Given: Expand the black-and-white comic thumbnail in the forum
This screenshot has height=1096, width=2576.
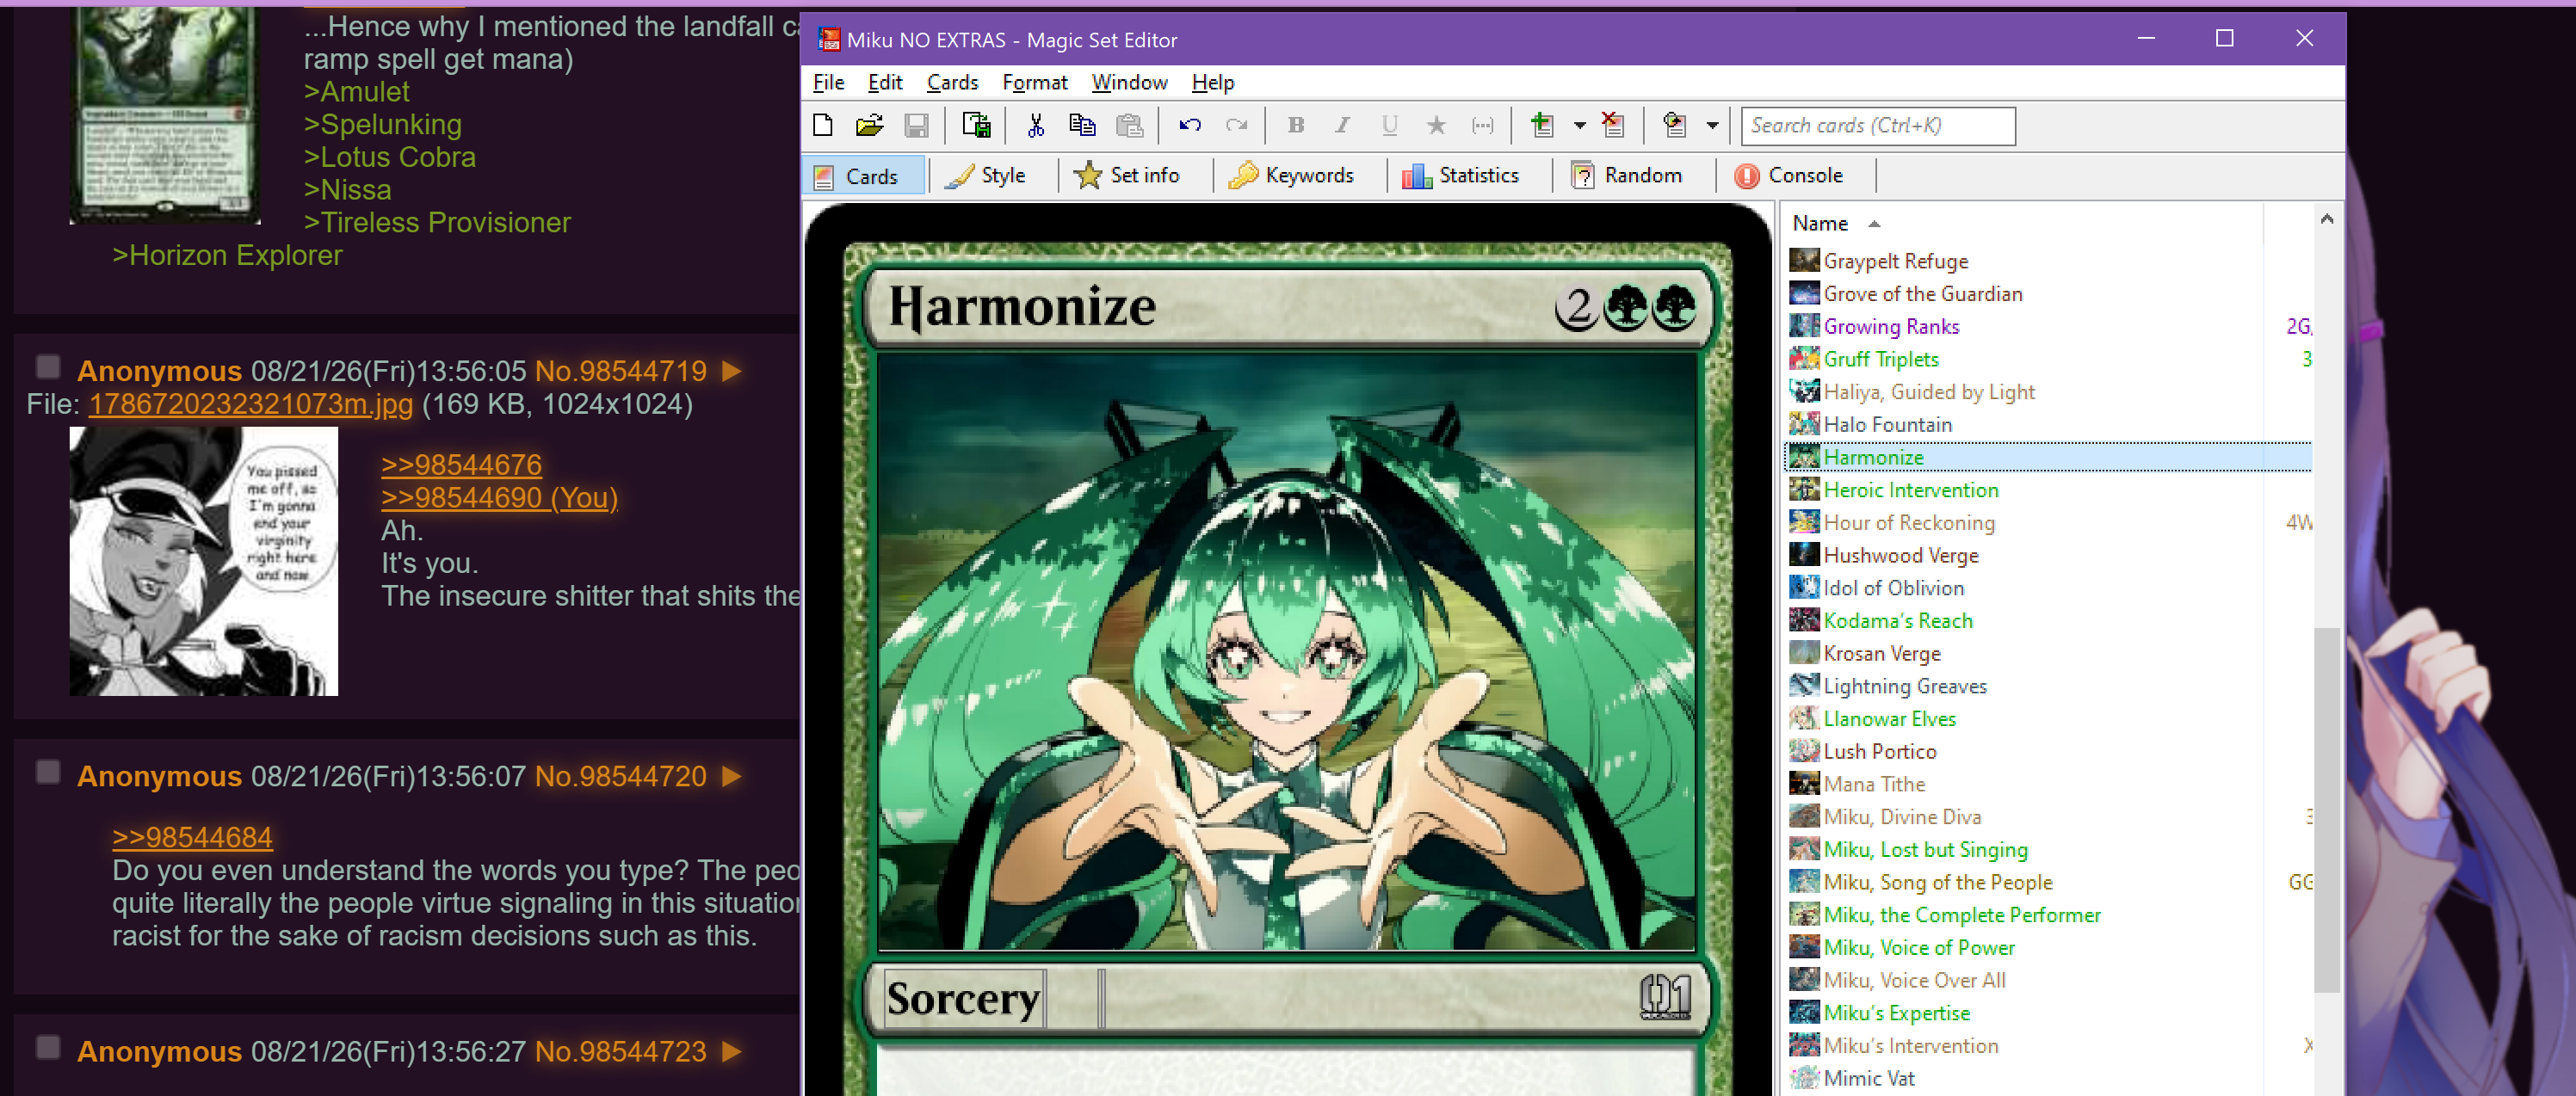Looking at the screenshot, I should point(204,561).
